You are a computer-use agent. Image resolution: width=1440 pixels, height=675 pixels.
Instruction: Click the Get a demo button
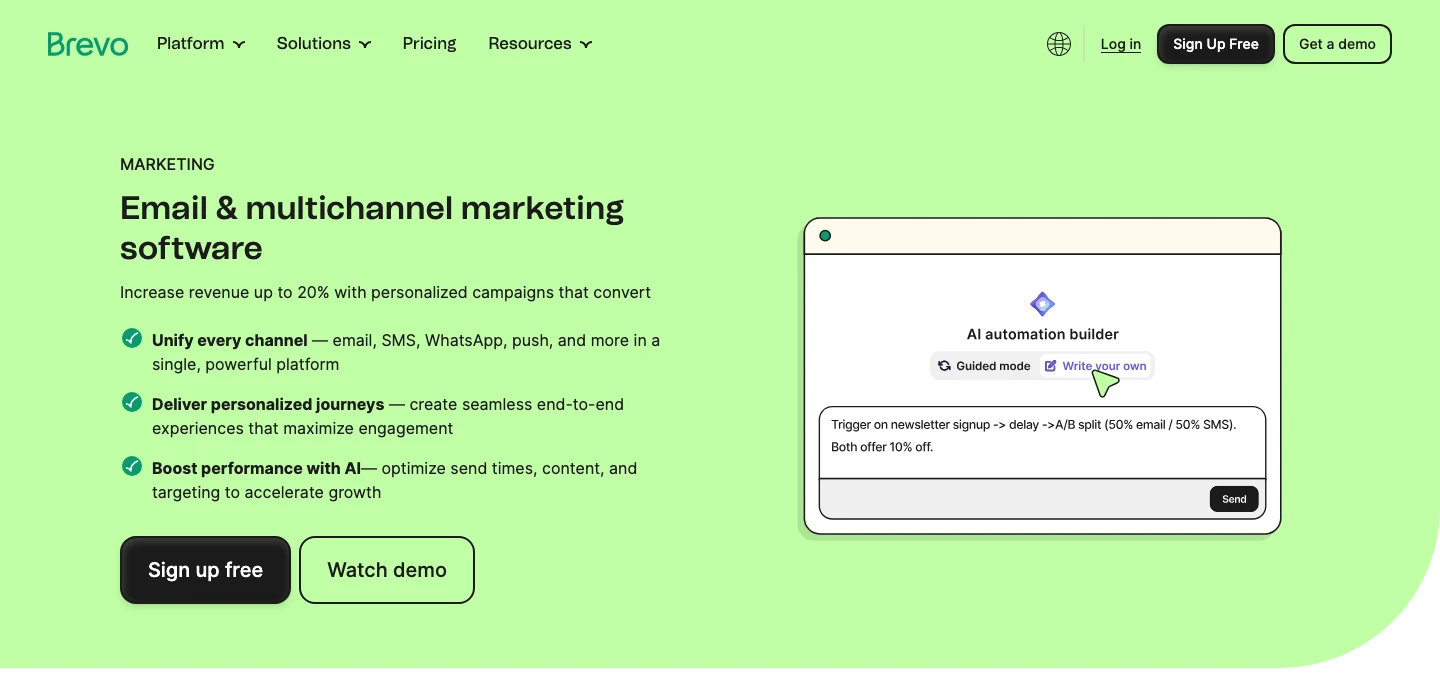tap(1337, 44)
